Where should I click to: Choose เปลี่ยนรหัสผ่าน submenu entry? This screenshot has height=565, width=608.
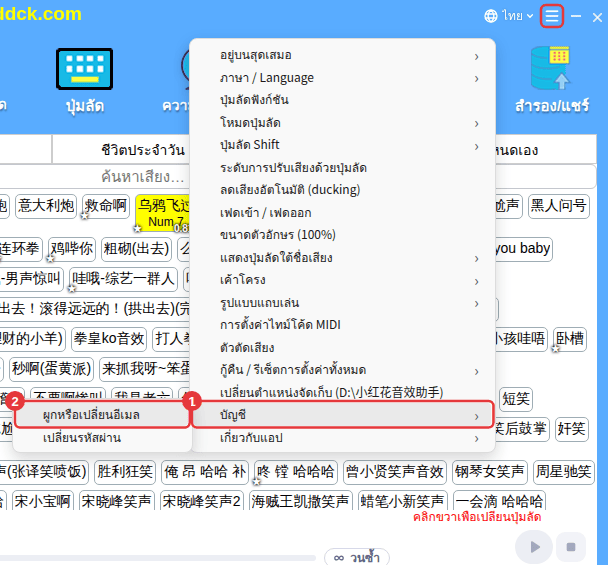[x=102, y=438]
